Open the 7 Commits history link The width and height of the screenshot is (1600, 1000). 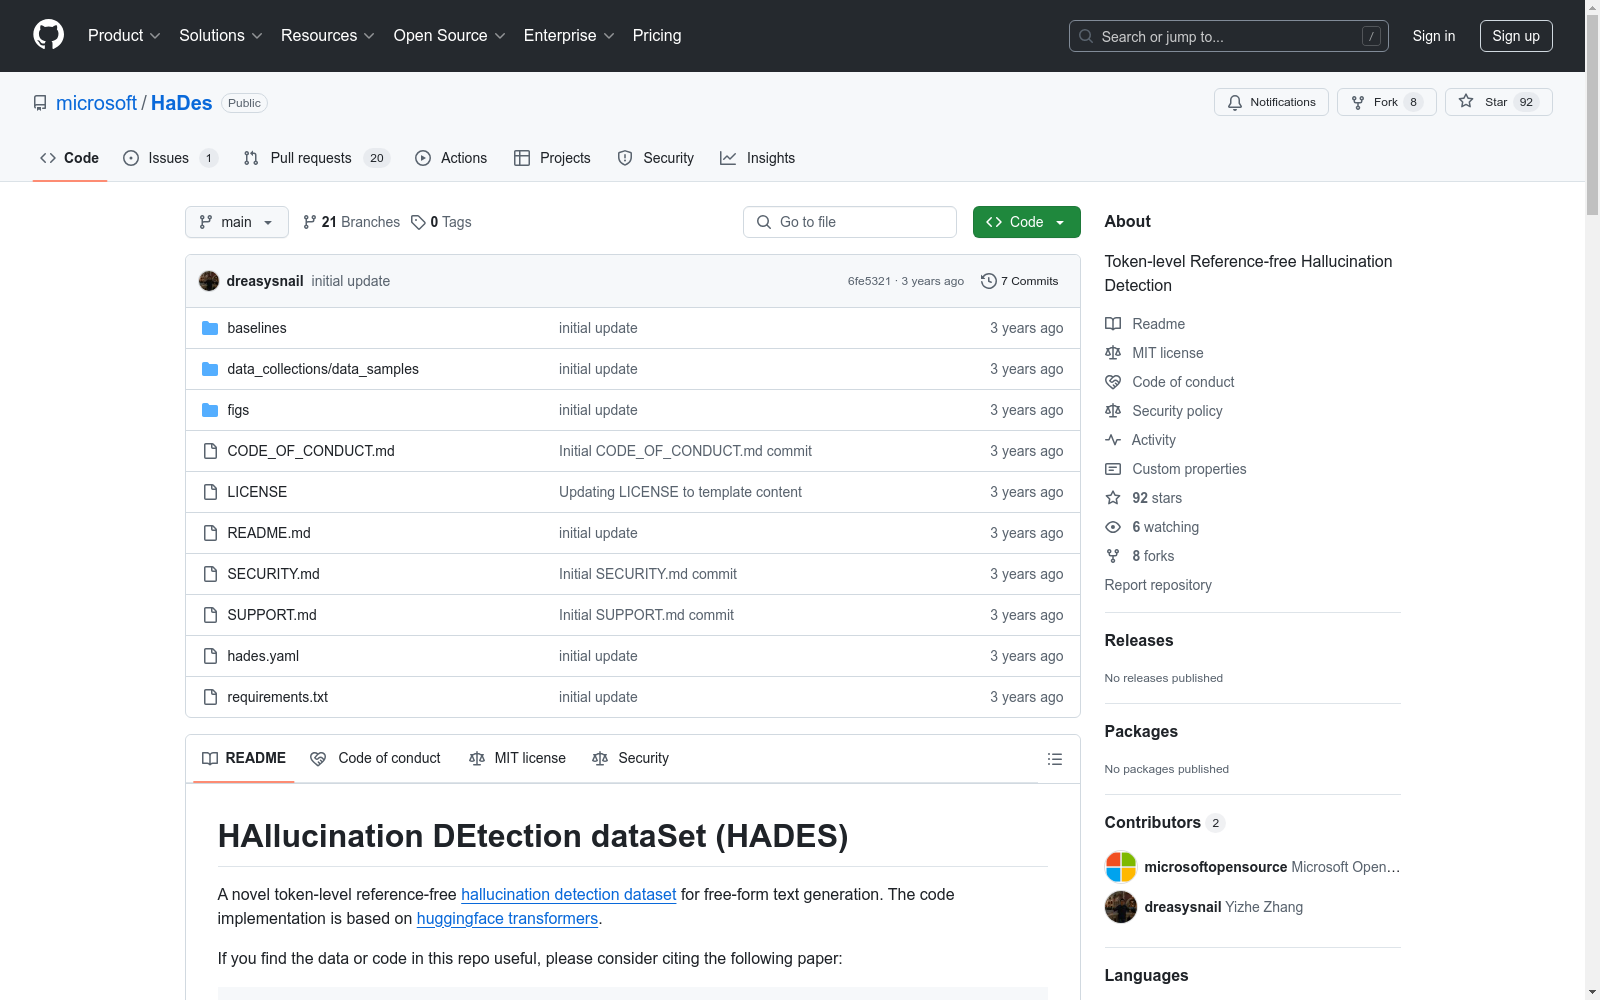1020,281
